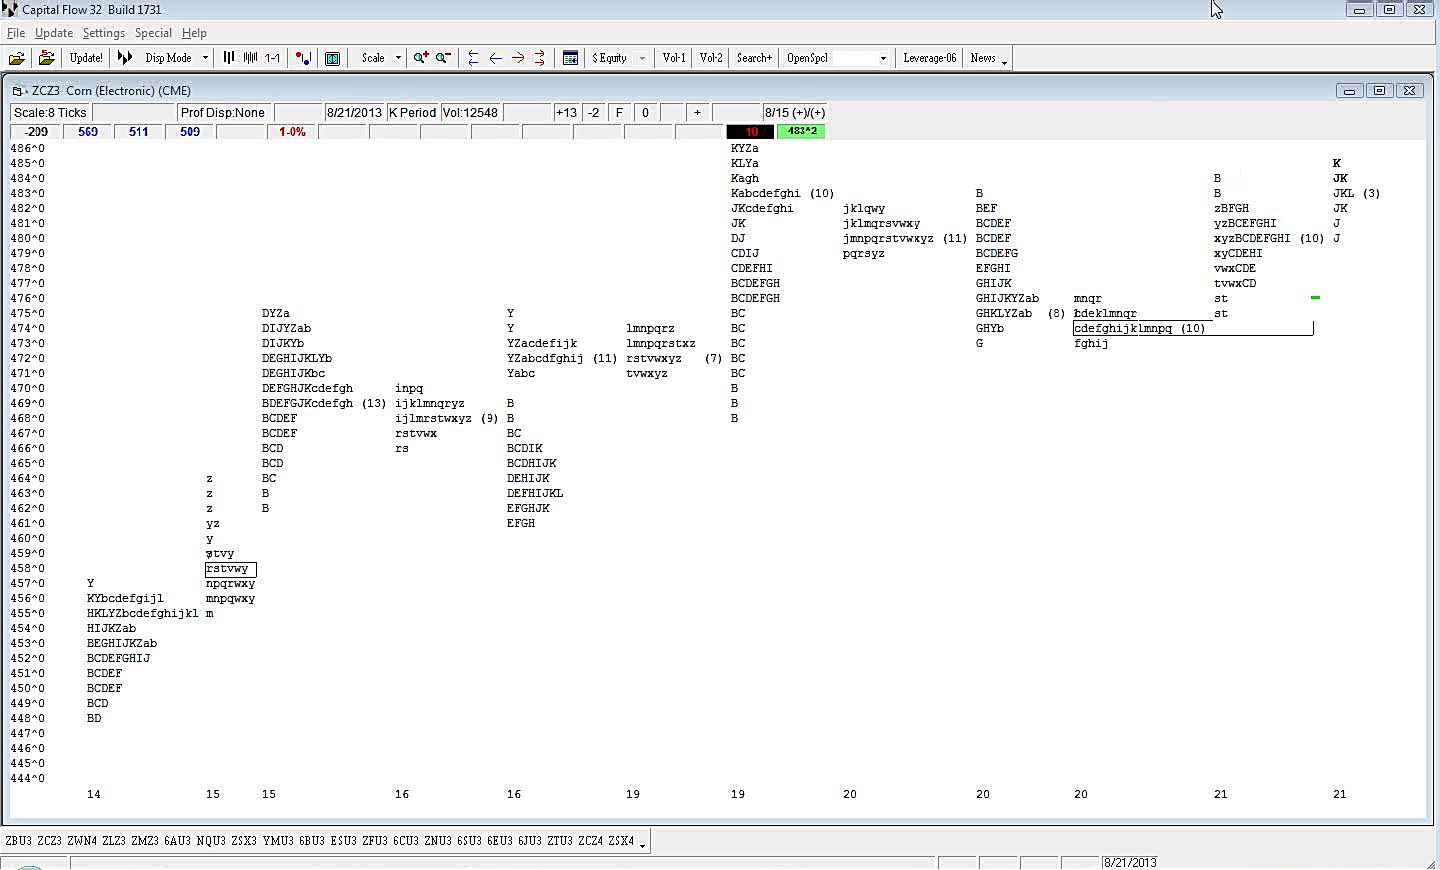Click the 8/21/2013 date field
1440x870 pixels.
coord(354,113)
